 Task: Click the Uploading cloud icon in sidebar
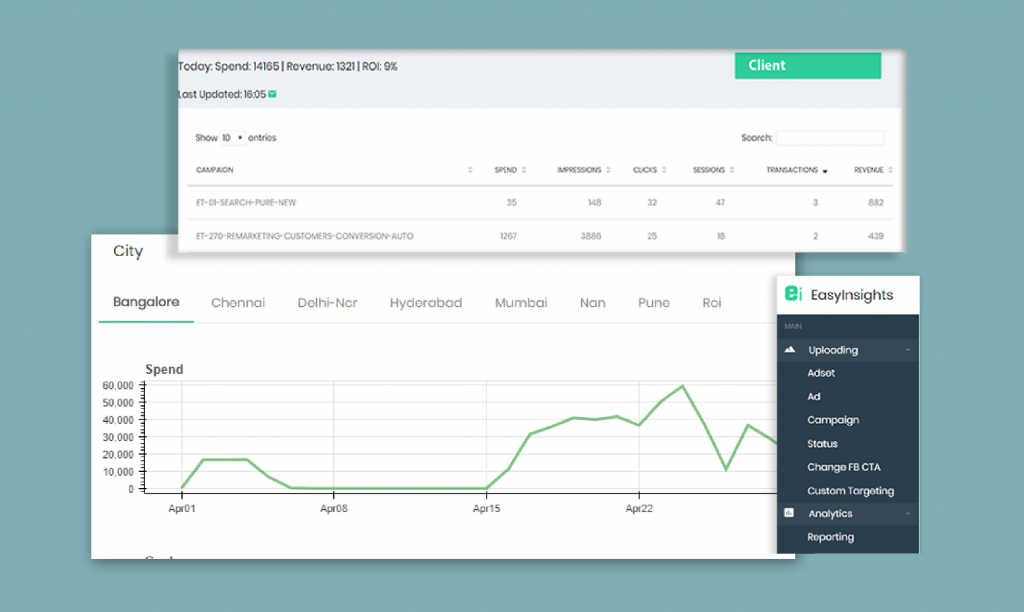pos(790,349)
